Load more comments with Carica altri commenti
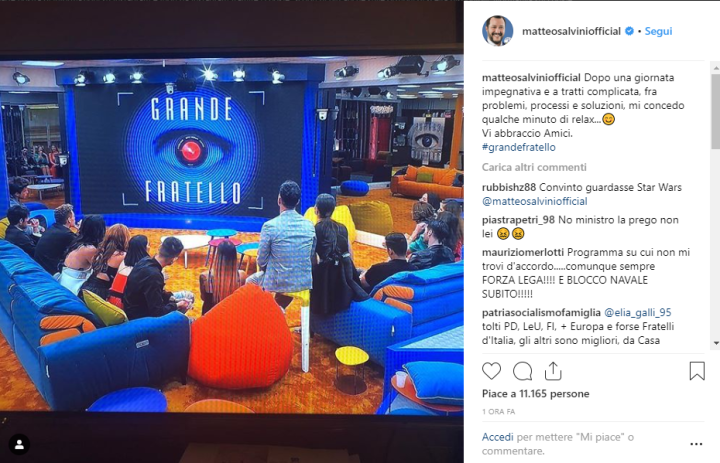This screenshot has width=720, height=463. tap(534, 167)
